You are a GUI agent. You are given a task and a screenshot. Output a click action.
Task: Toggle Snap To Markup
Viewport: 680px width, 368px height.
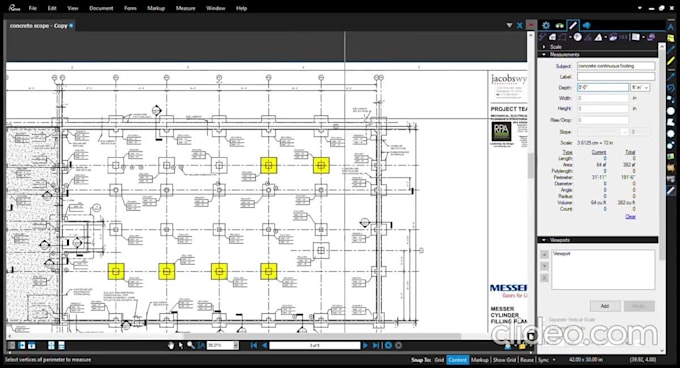[480, 360]
